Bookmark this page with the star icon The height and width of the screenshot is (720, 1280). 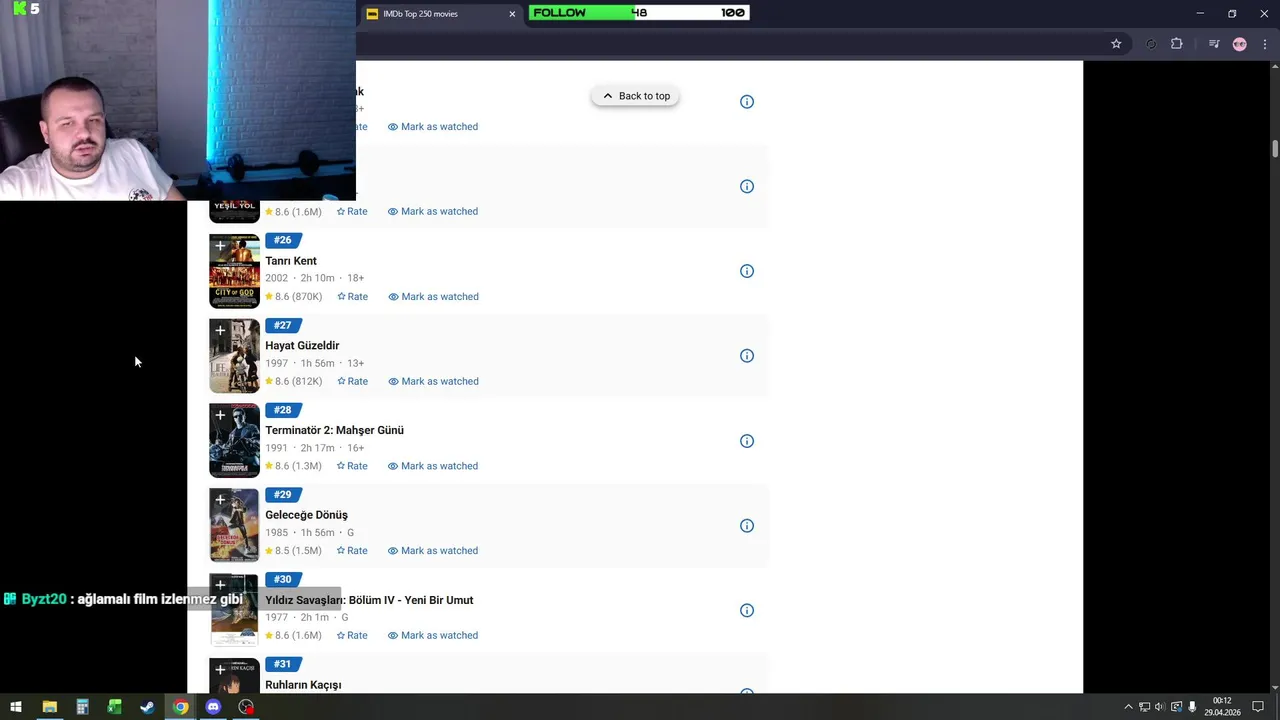(x=1116, y=44)
